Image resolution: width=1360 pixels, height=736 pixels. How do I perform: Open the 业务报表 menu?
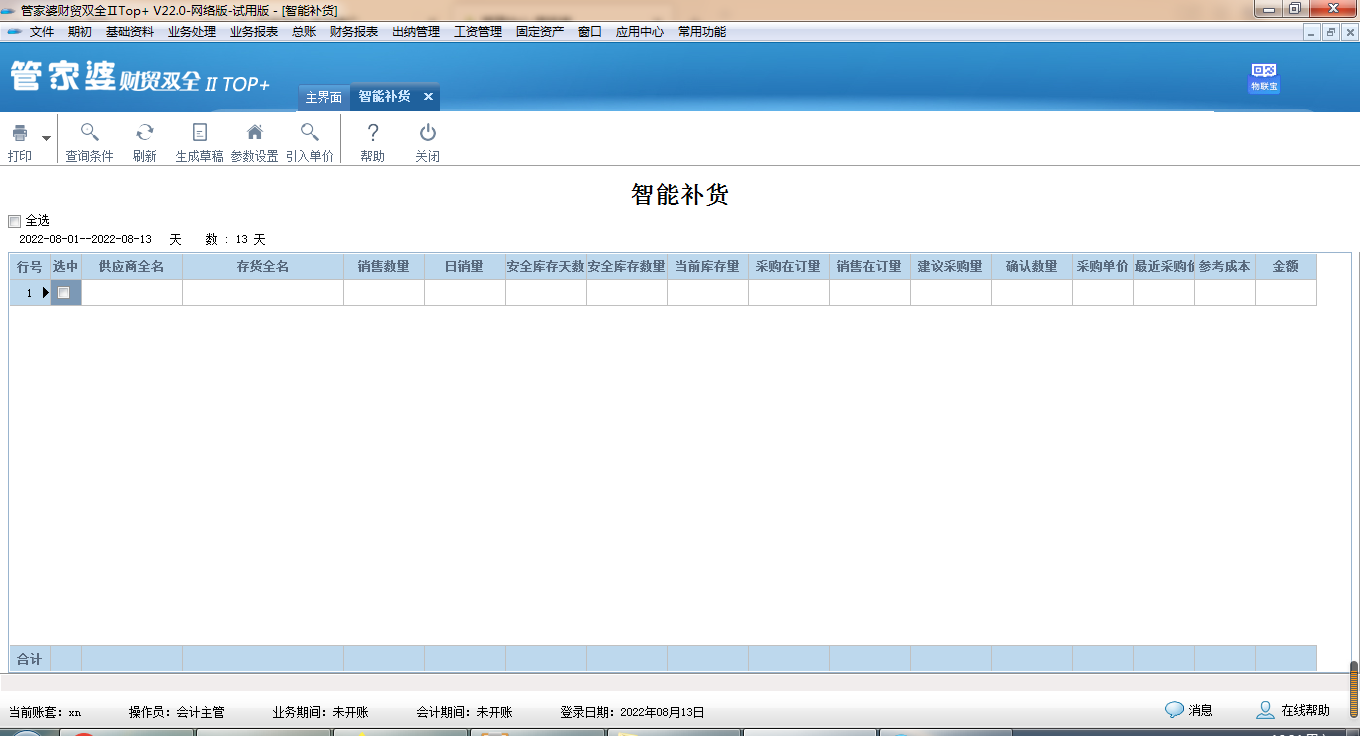click(254, 32)
